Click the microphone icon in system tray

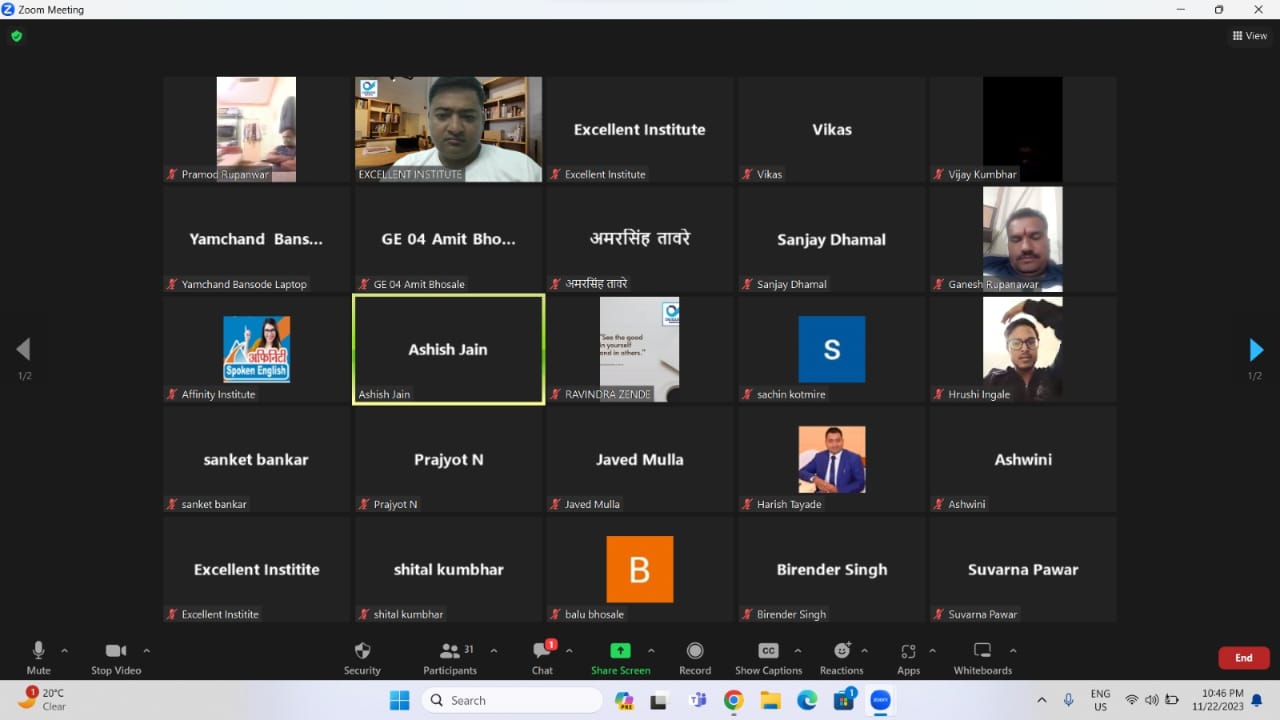[x=1069, y=700]
